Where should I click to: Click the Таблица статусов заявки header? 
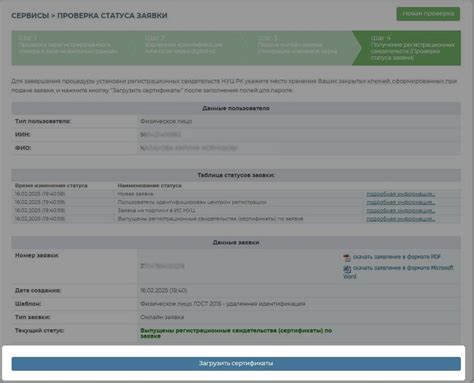click(236, 175)
